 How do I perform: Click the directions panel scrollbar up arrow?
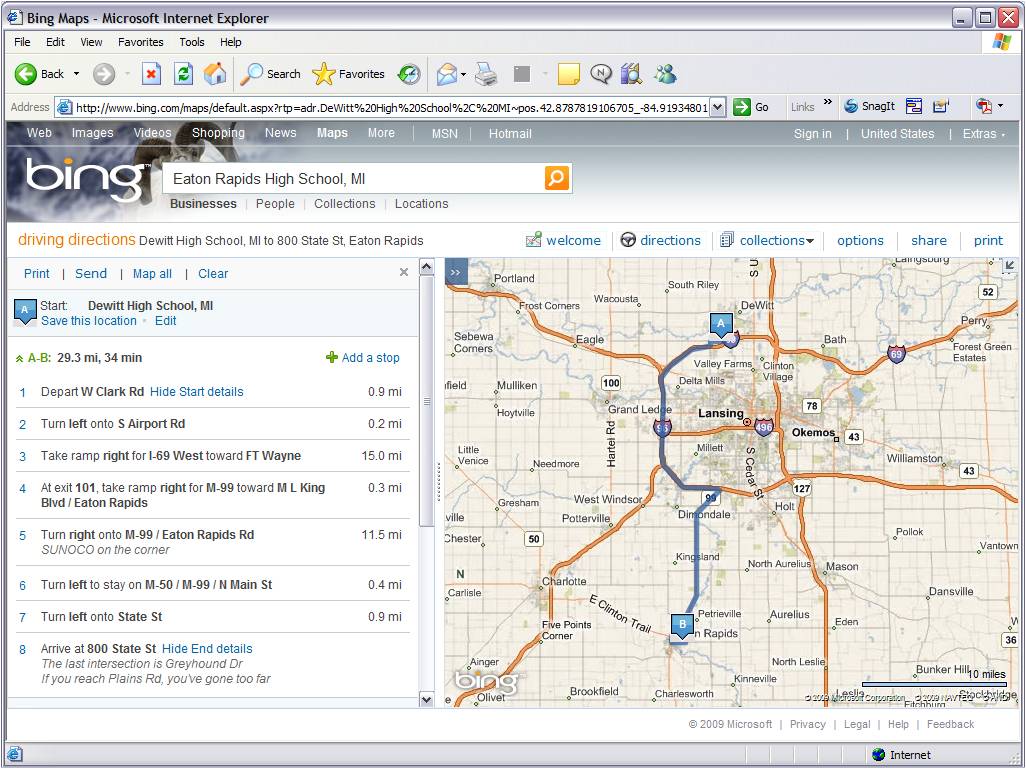(x=427, y=266)
